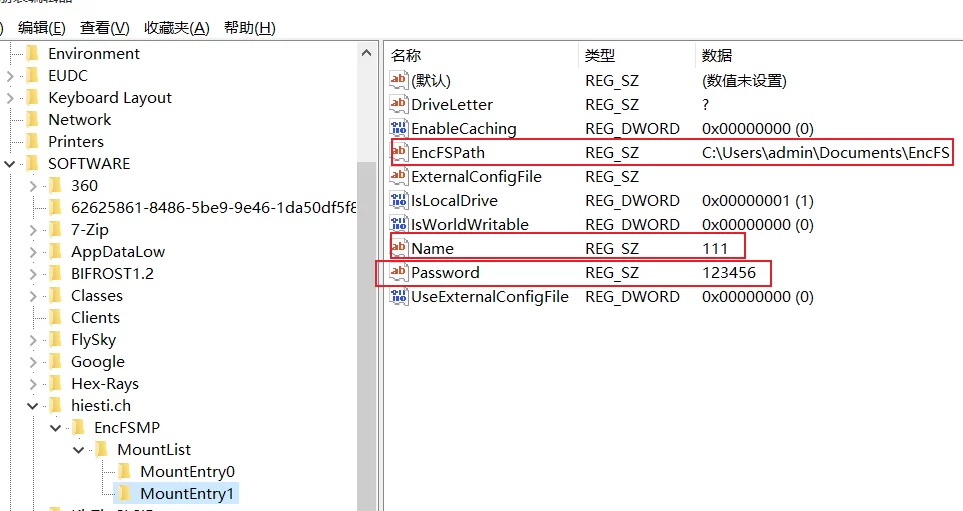The image size is (963, 511).
Task: Collapse the MountList tree node
Action: 79,450
